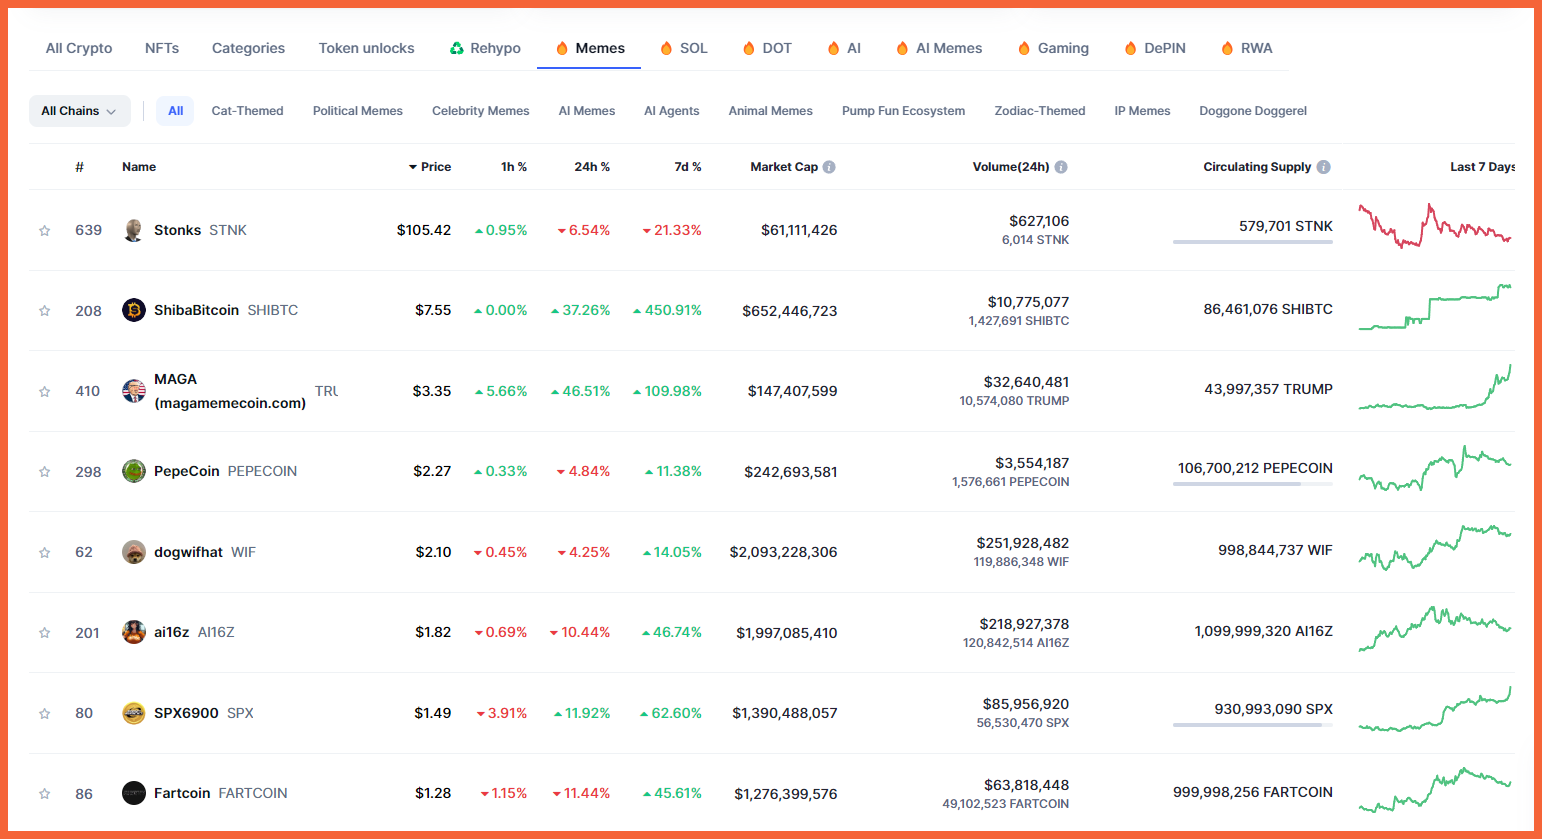Screen dimensions: 1542x839
Task: Click the flame icon beside Gaming
Action: [1024, 48]
